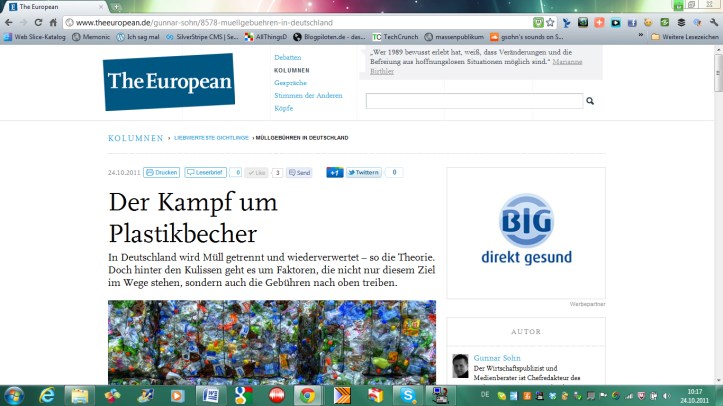Click the clock and date in system tray
This screenshot has height=406, width=723.
pos(694,396)
